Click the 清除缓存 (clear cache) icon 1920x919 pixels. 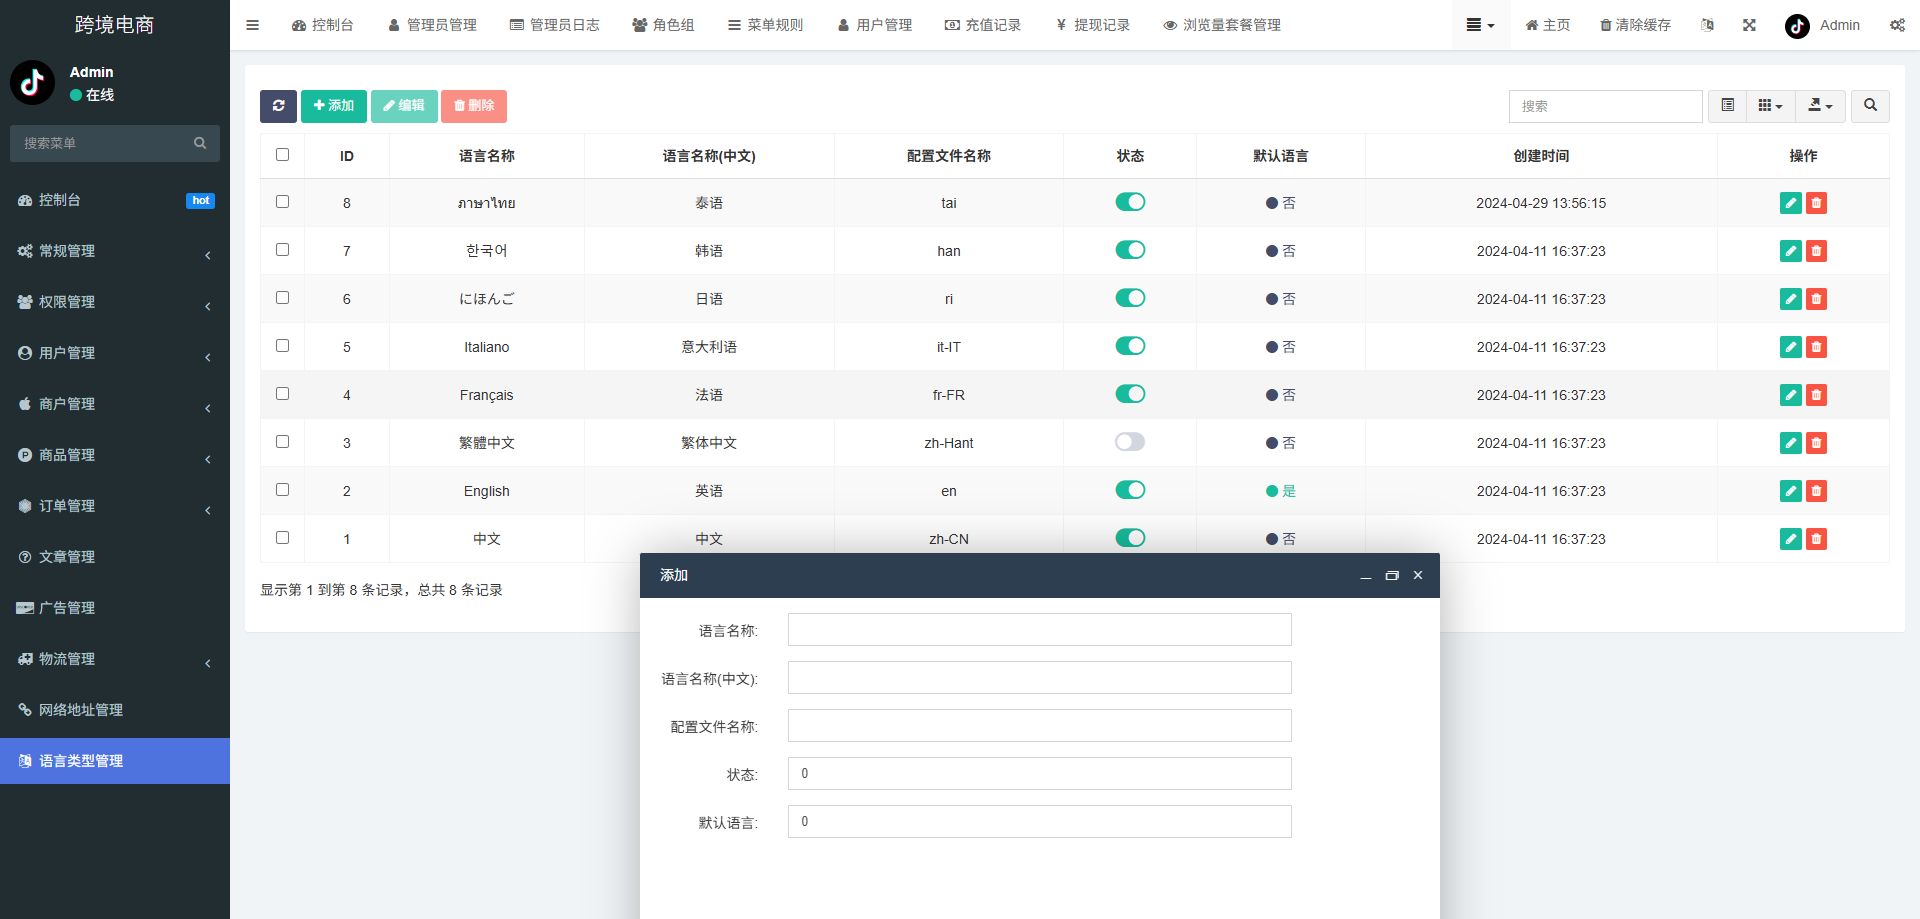pos(1636,24)
